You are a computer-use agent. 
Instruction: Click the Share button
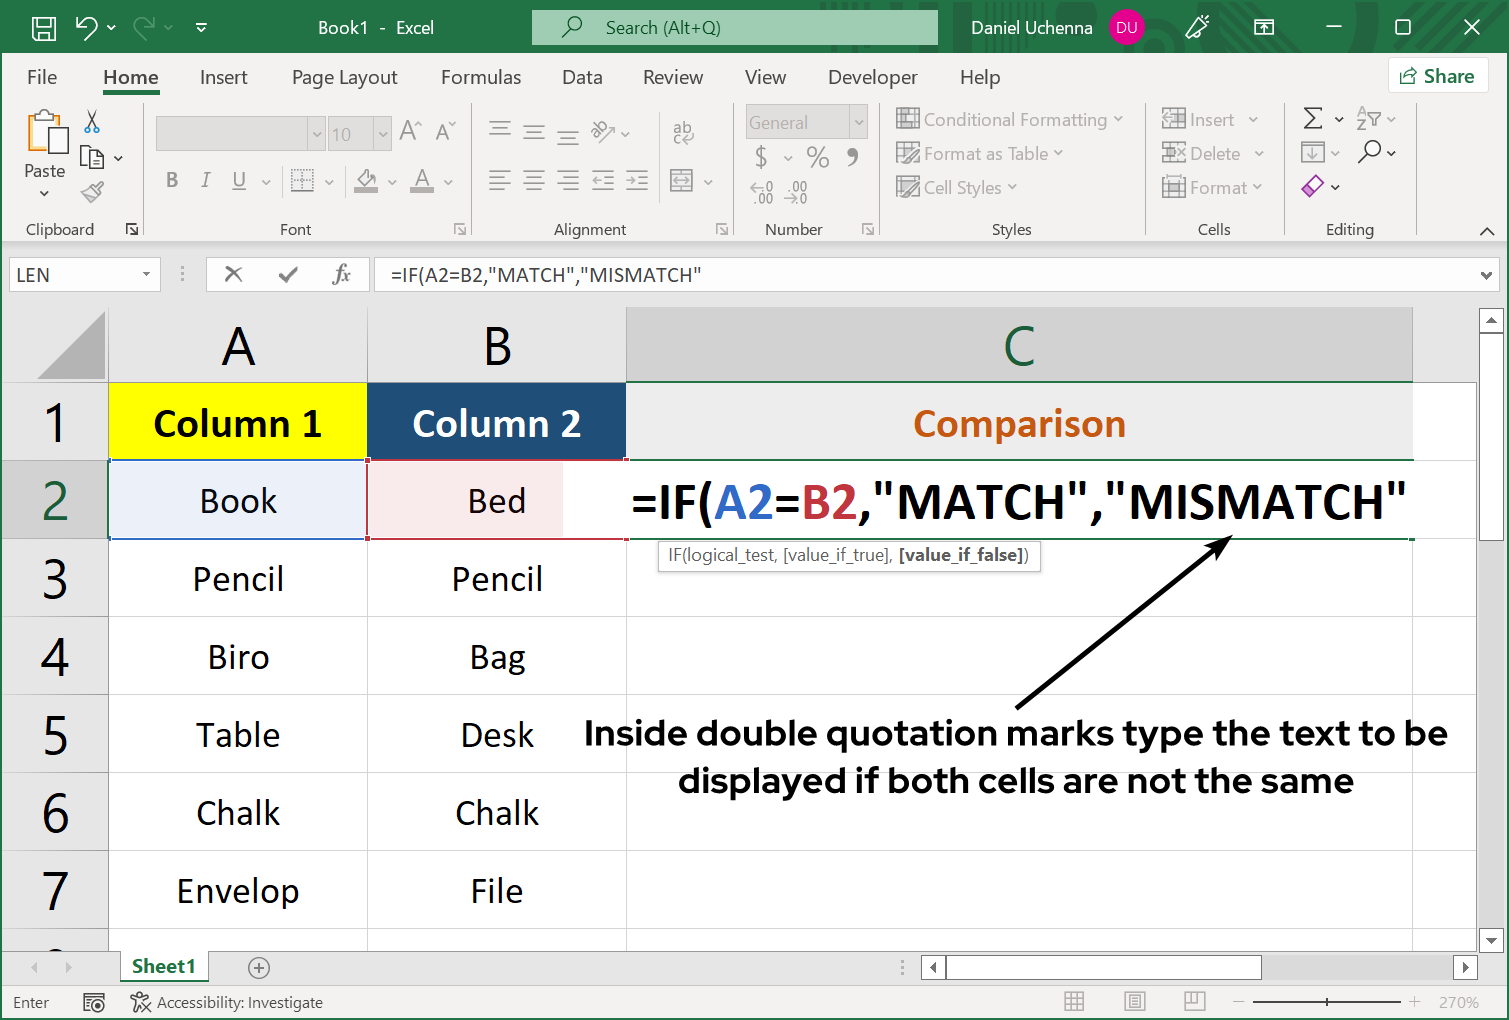1437,76
